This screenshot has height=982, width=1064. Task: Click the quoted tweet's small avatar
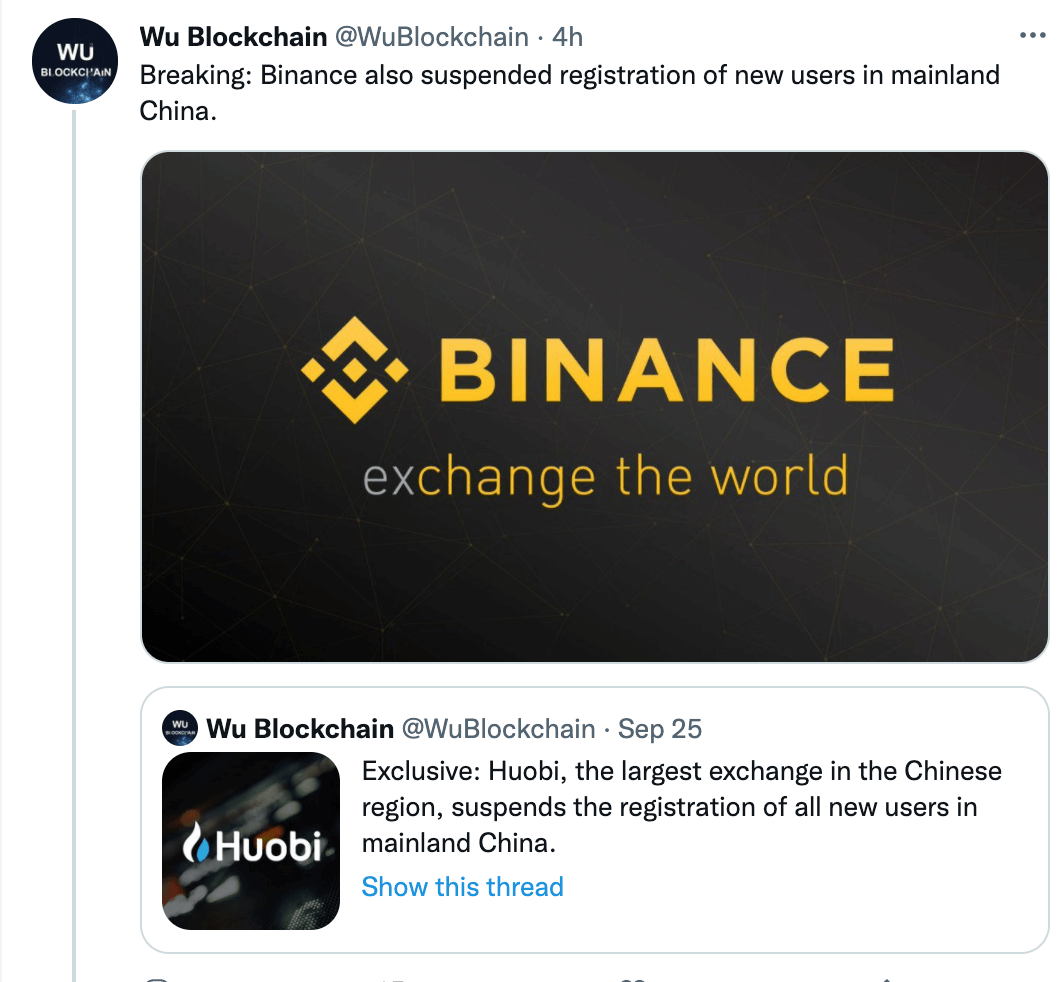180,729
